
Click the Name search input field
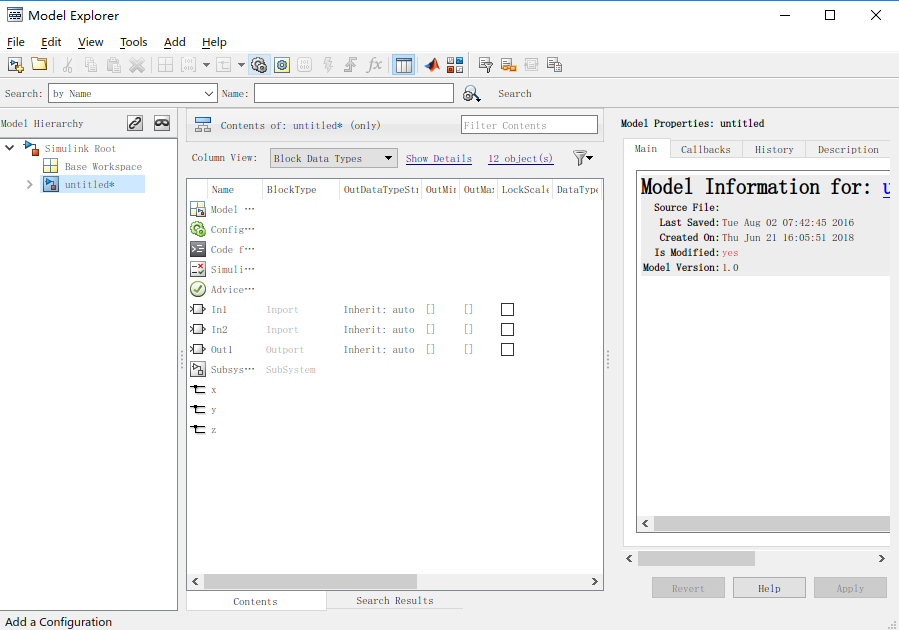(354, 93)
